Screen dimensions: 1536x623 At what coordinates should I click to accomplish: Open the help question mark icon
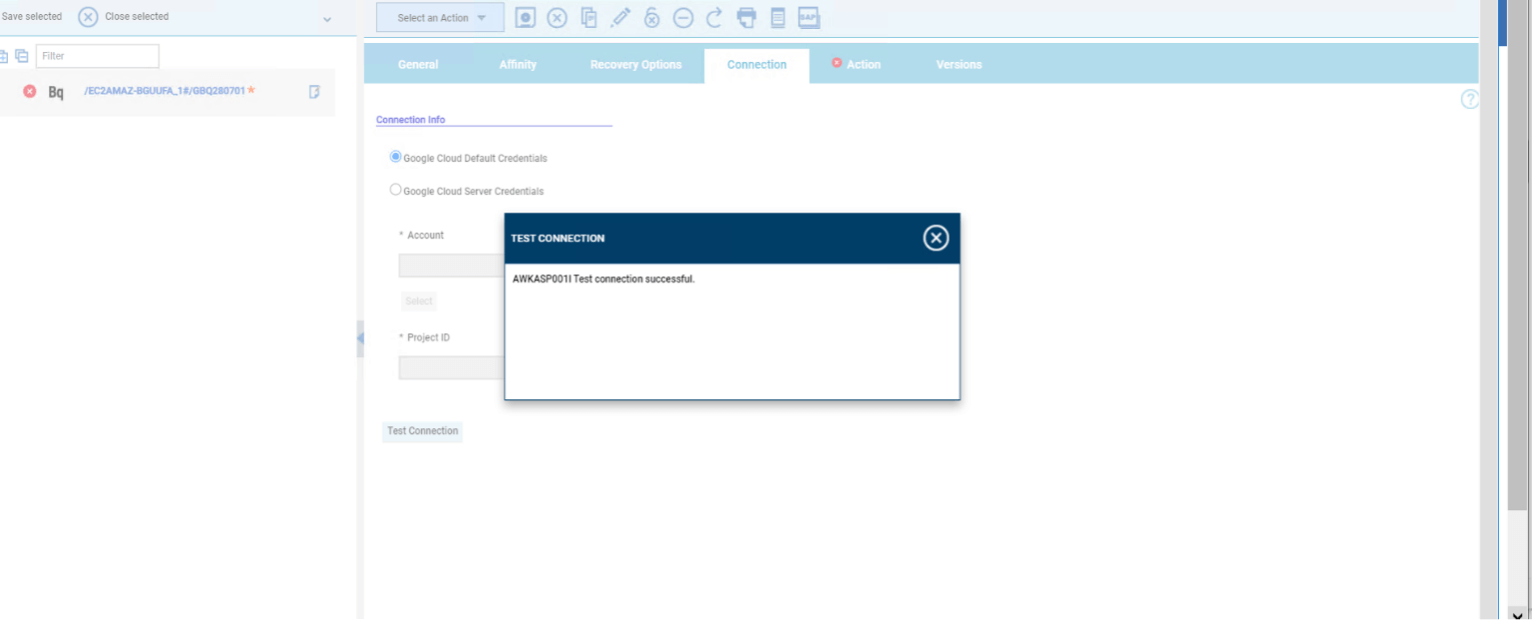(x=1469, y=99)
